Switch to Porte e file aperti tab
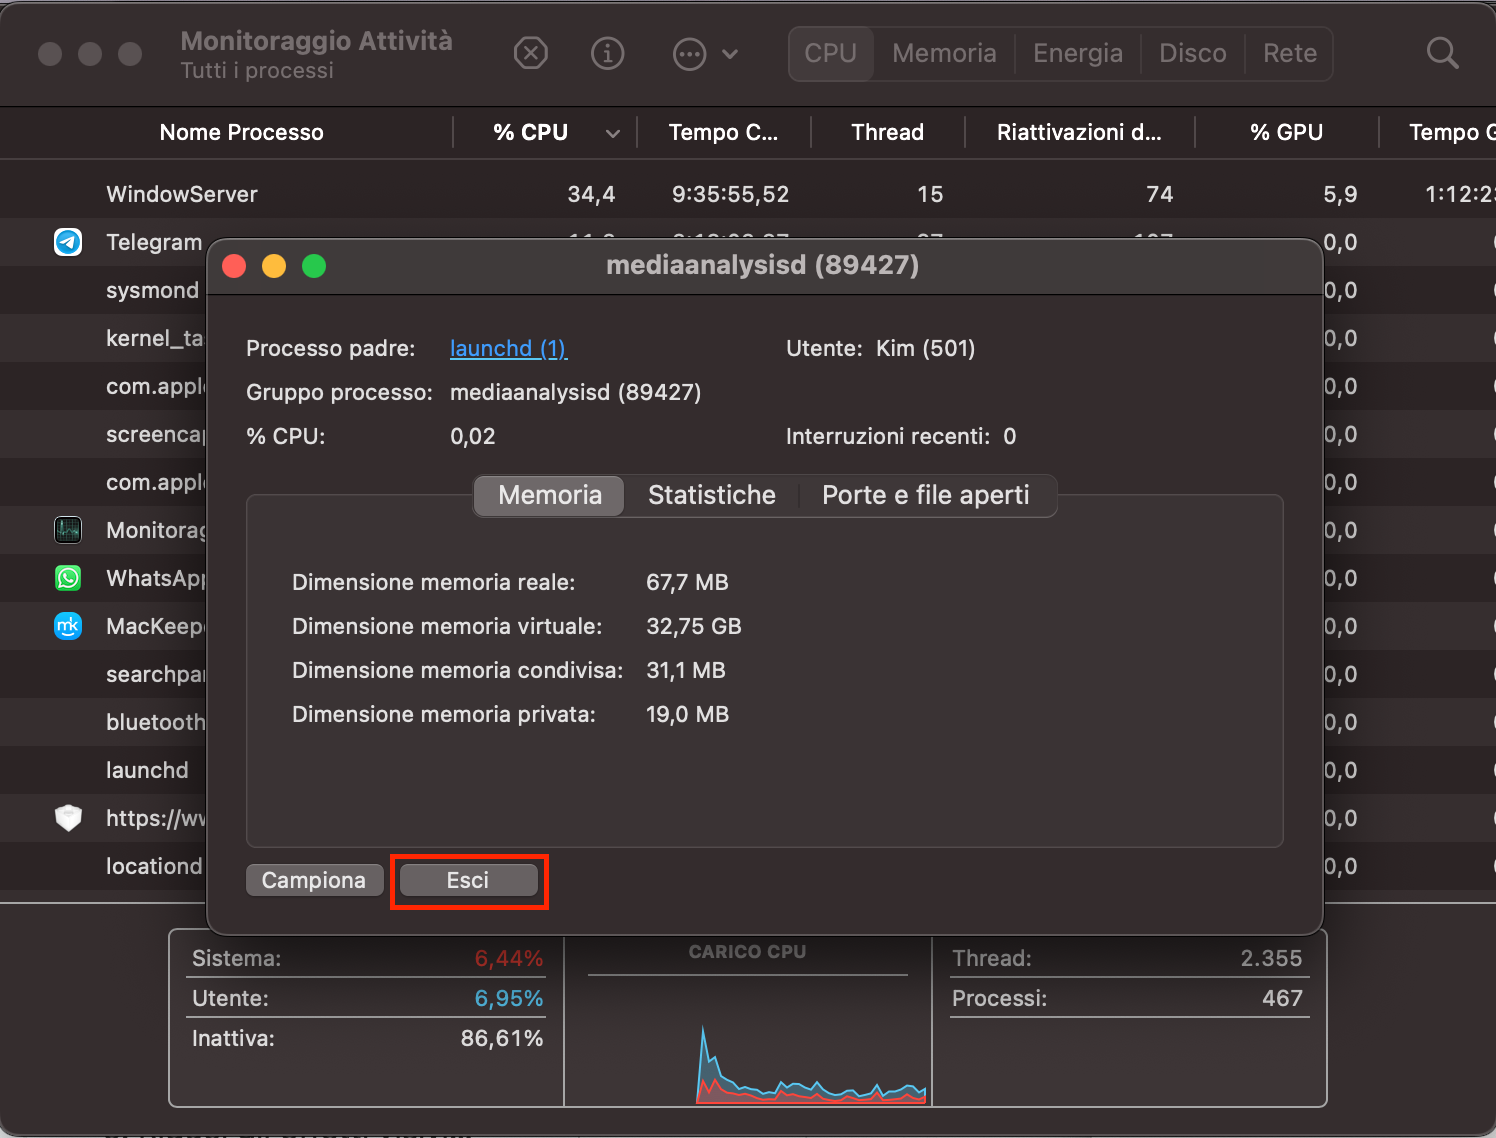Viewport: 1496px width, 1138px height. tap(925, 495)
